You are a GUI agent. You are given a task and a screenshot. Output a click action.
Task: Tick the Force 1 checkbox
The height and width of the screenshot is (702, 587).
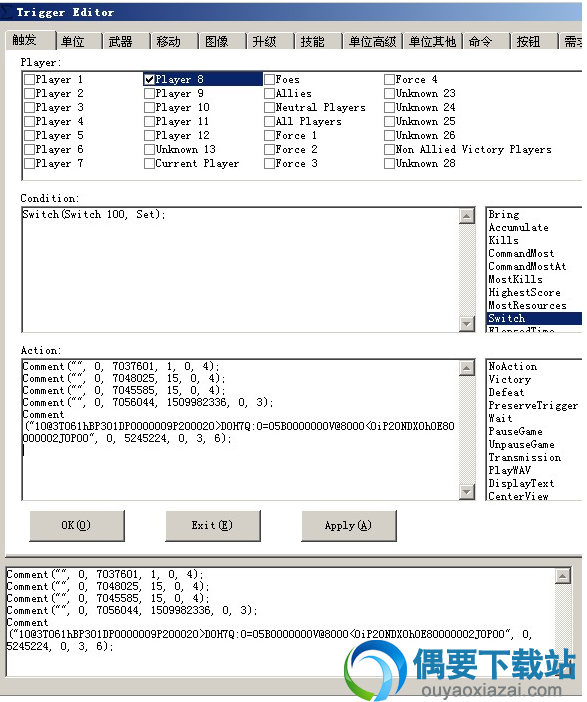(x=270, y=136)
